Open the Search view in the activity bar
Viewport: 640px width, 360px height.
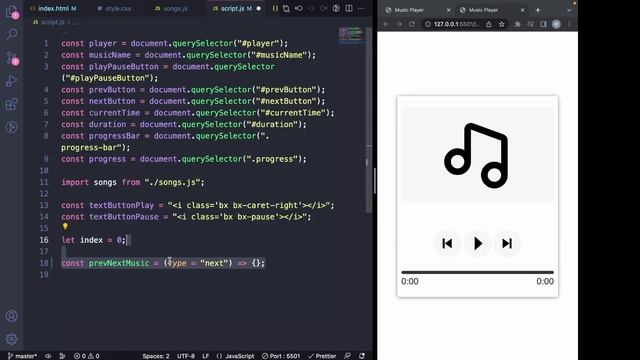point(12,34)
